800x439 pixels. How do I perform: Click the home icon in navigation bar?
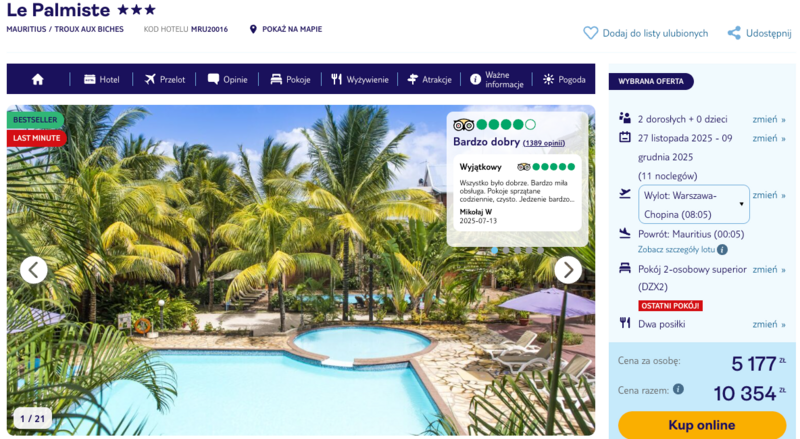coord(38,80)
